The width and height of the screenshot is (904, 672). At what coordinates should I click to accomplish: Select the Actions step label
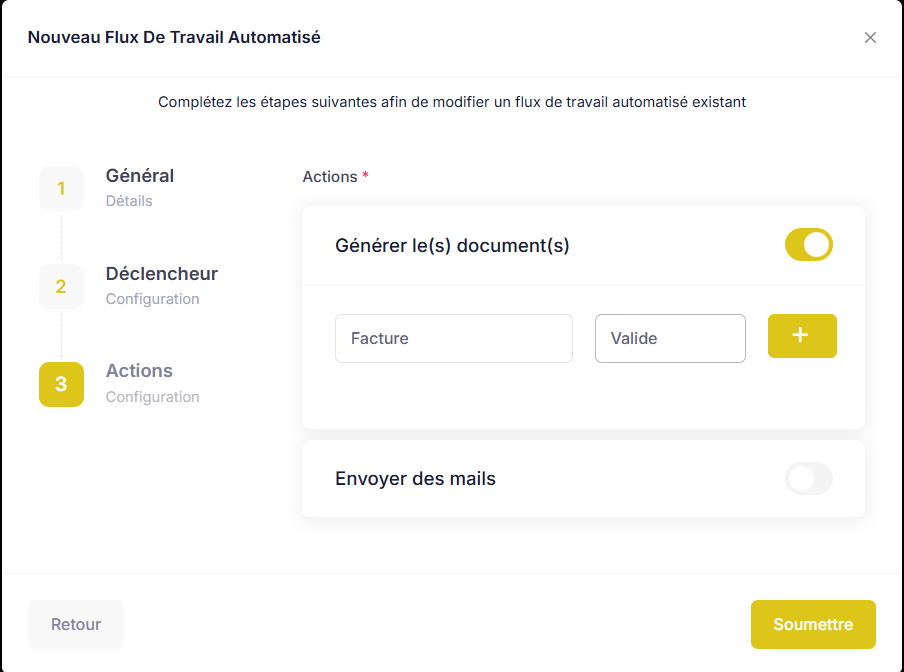click(139, 371)
